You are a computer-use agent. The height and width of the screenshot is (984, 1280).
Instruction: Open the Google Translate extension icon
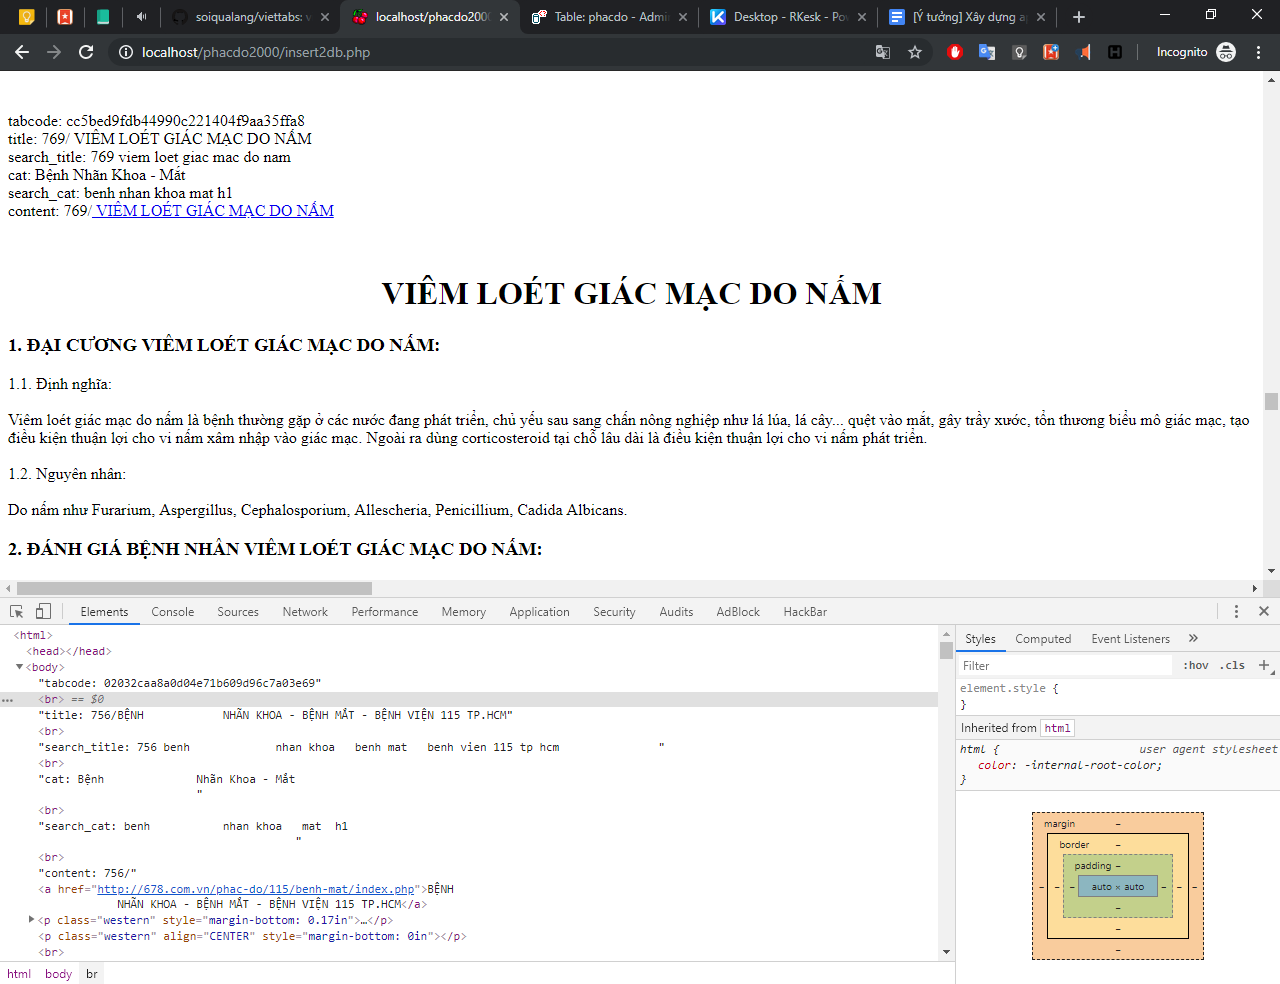coord(987,52)
